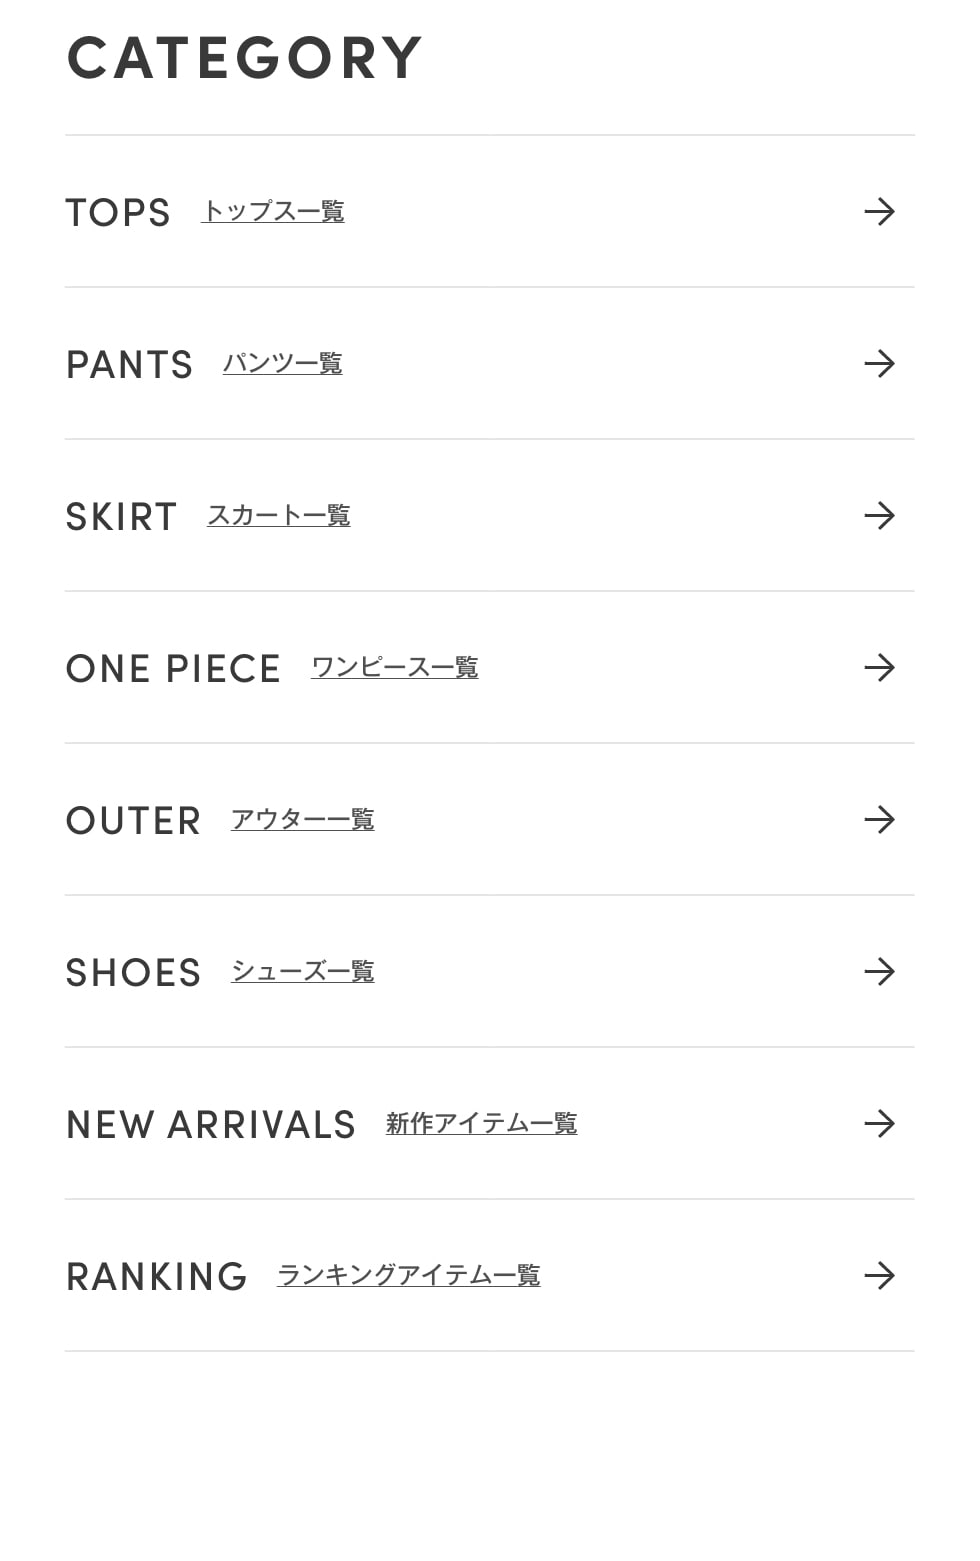The width and height of the screenshot is (980, 1561).
Task: Click the arrow icon in RANKING row
Action: [879, 1276]
